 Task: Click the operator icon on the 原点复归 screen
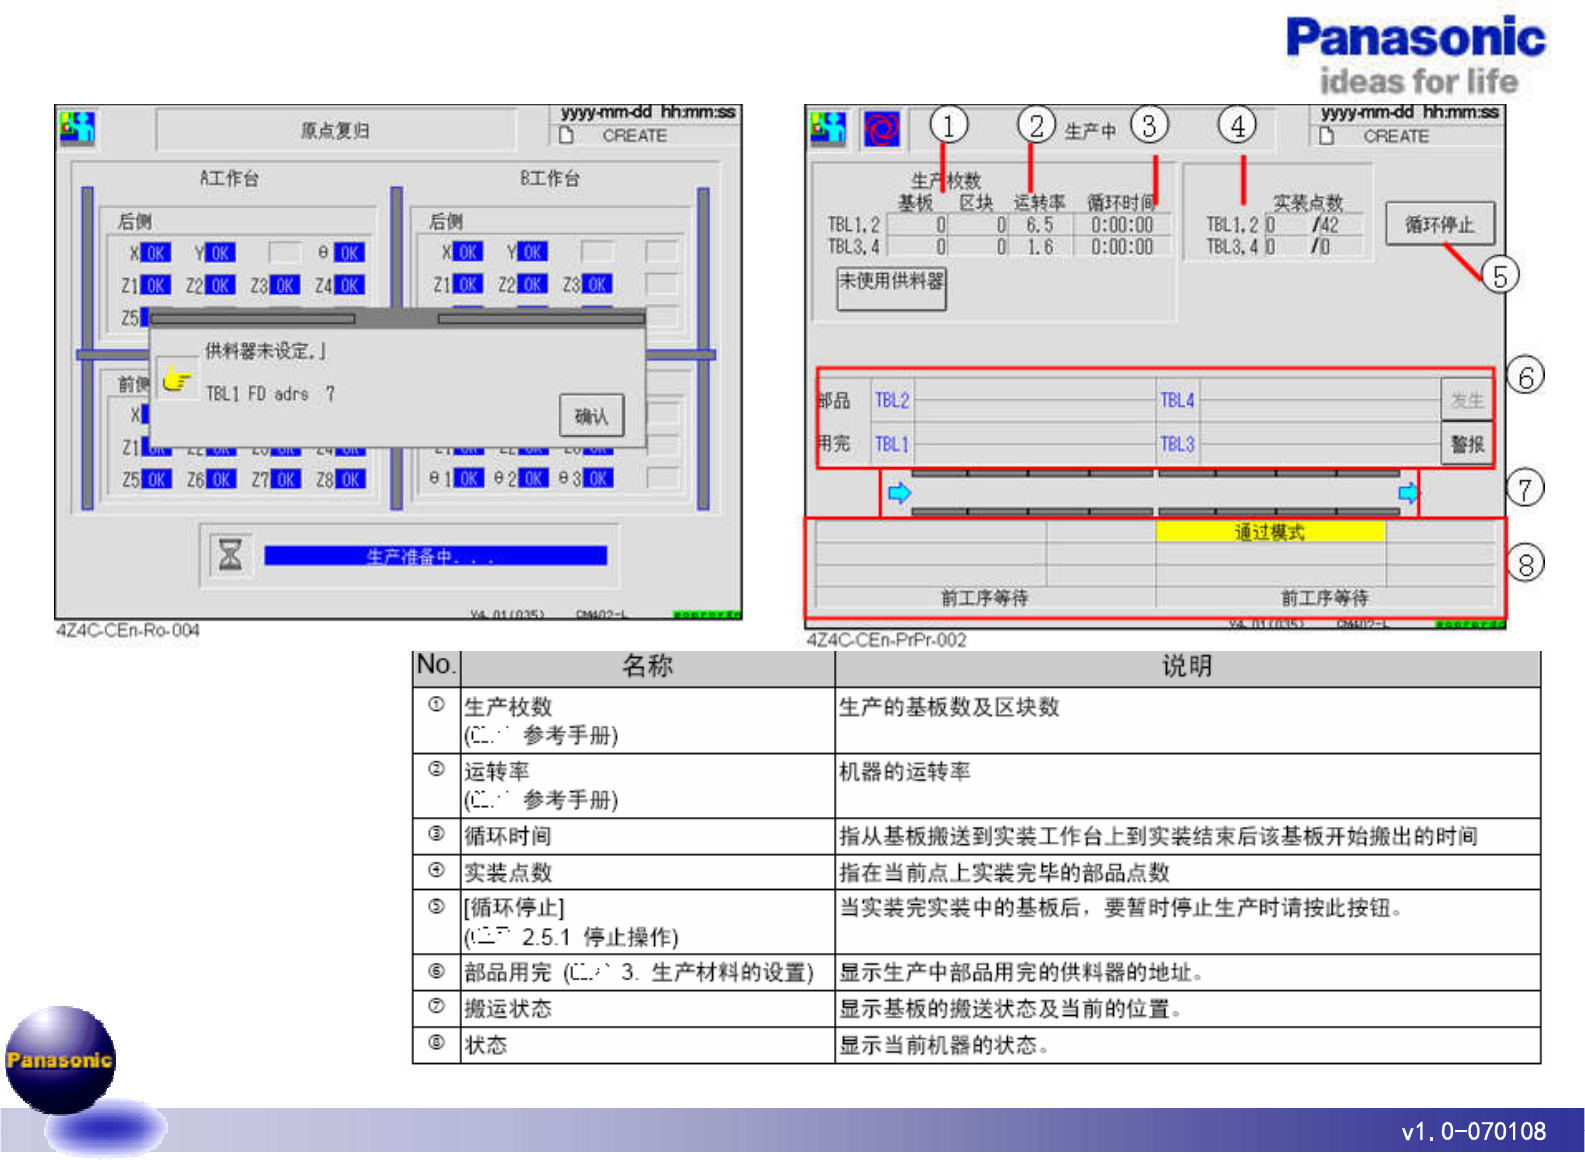pos(77,128)
